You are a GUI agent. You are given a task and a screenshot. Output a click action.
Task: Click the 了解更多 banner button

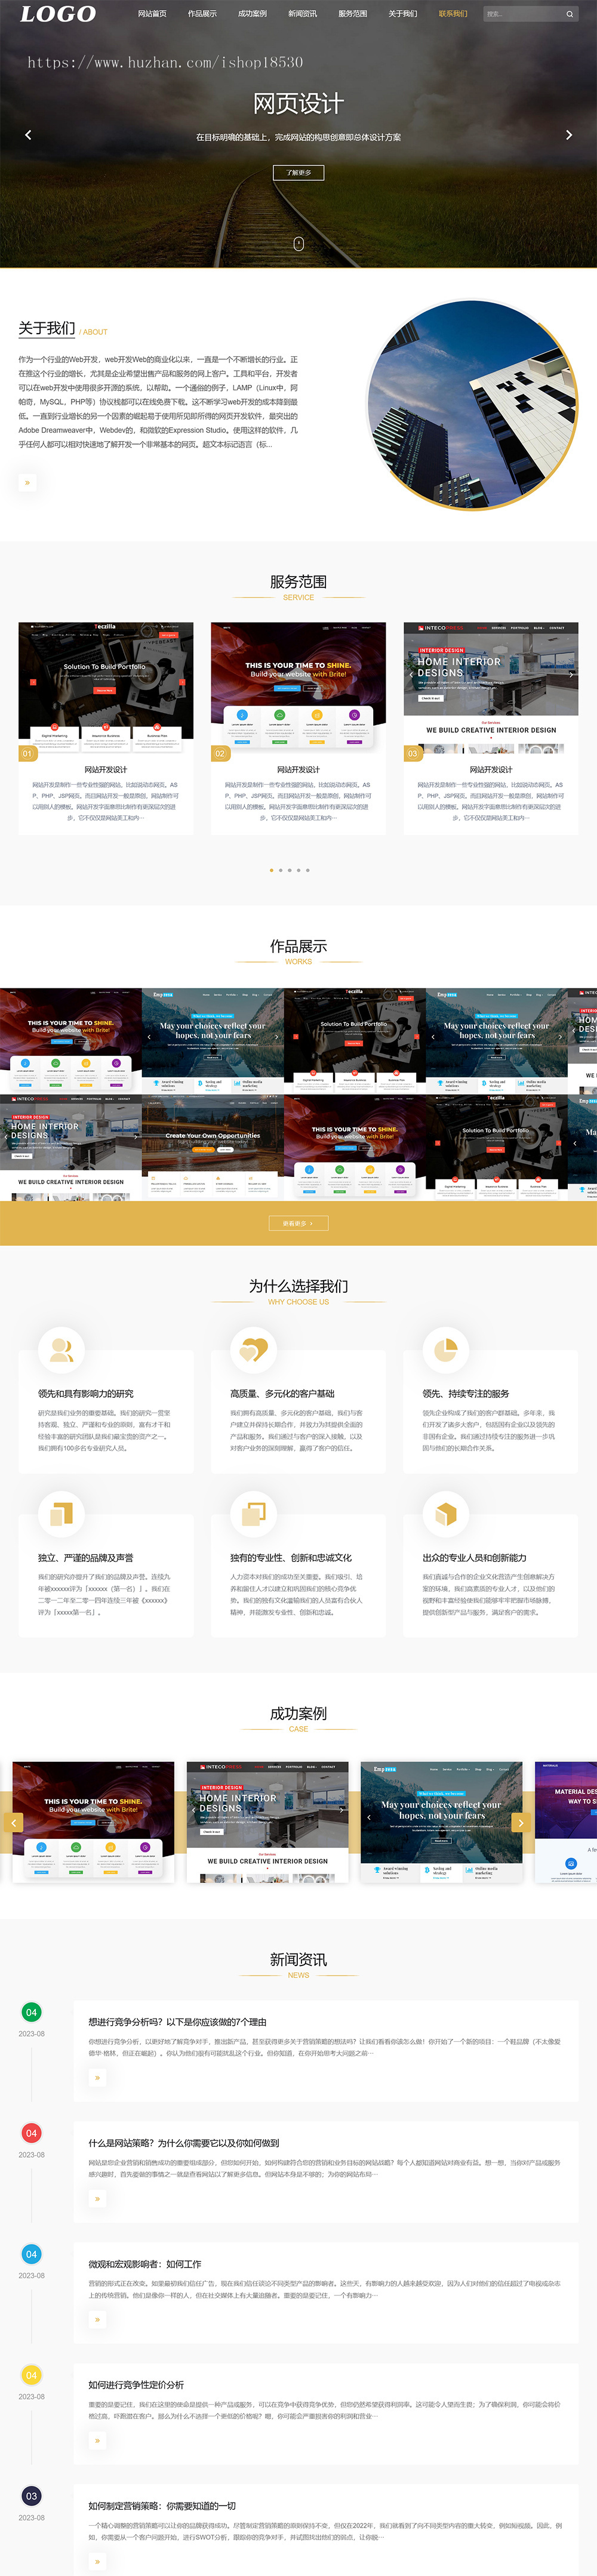tap(298, 173)
